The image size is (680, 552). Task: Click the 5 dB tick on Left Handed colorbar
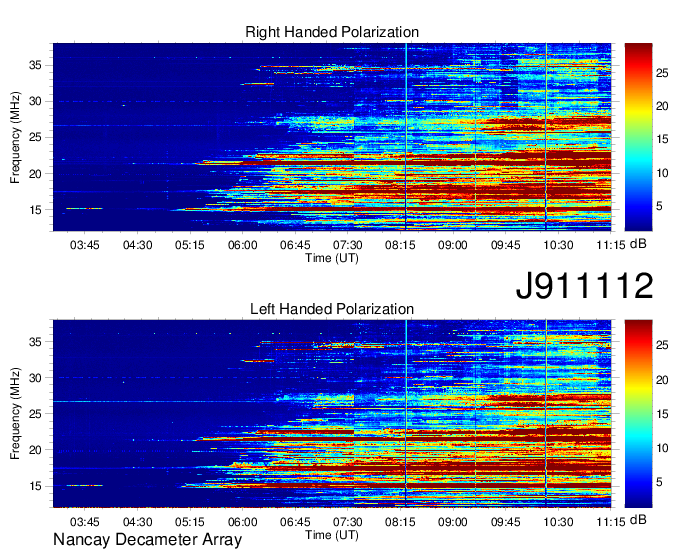pyautogui.click(x=660, y=482)
